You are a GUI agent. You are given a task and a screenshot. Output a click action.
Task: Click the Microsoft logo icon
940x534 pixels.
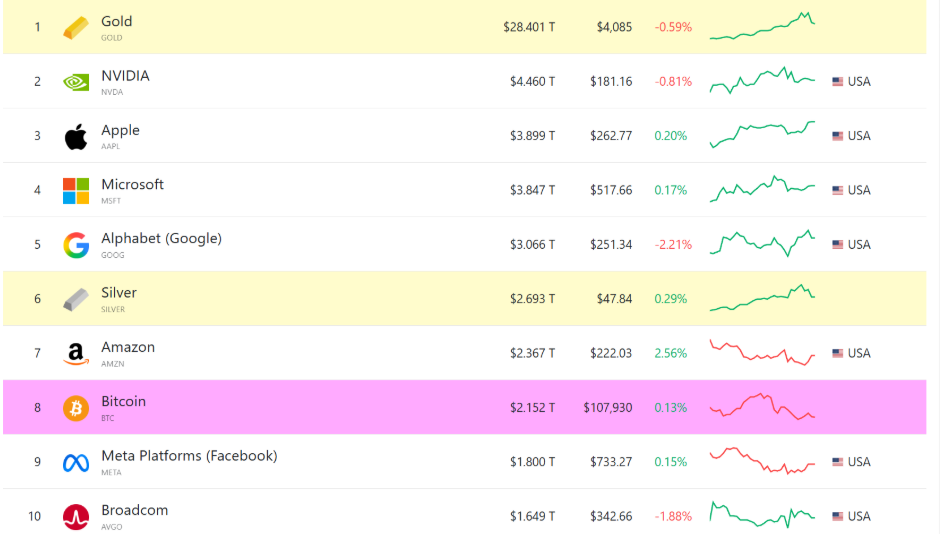pos(76,190)
